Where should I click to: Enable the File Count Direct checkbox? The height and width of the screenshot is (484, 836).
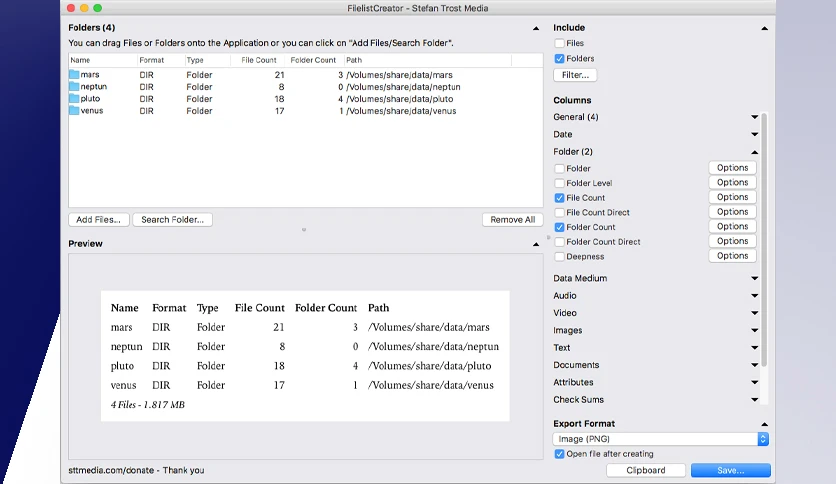(559, 212)
